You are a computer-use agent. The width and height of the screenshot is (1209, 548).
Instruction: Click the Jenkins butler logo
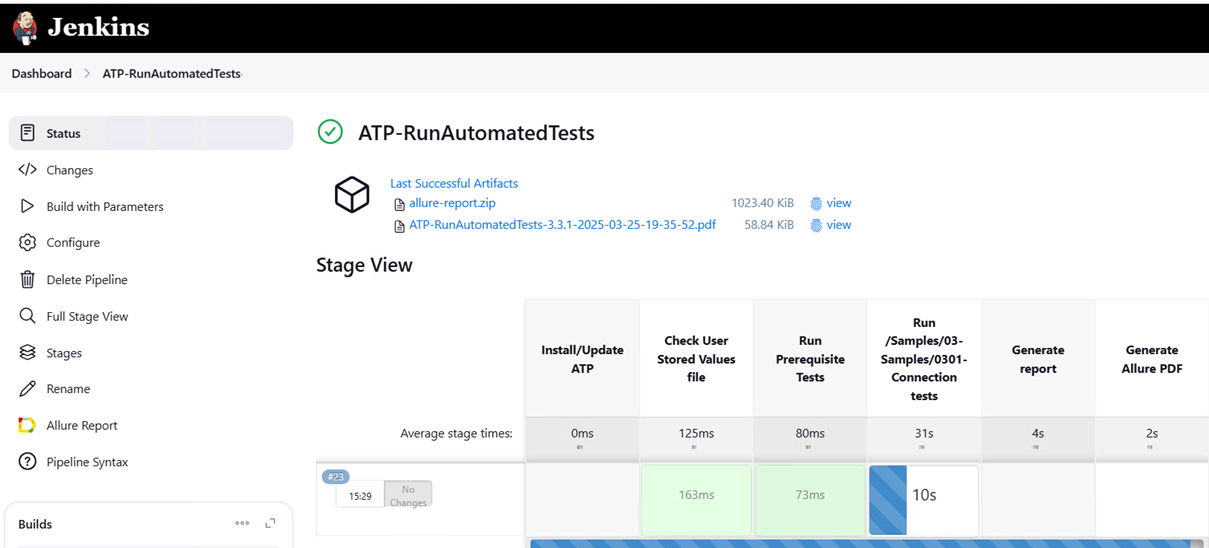25,28
